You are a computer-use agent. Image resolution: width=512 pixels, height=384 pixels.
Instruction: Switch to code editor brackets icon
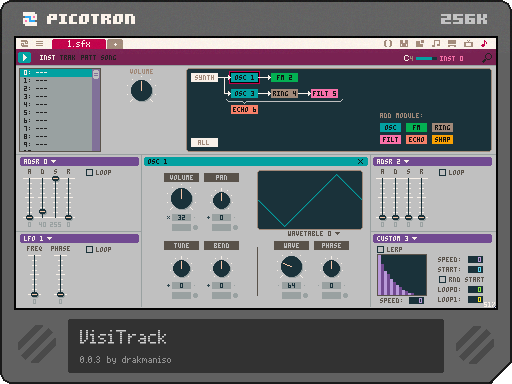[388, 43]
